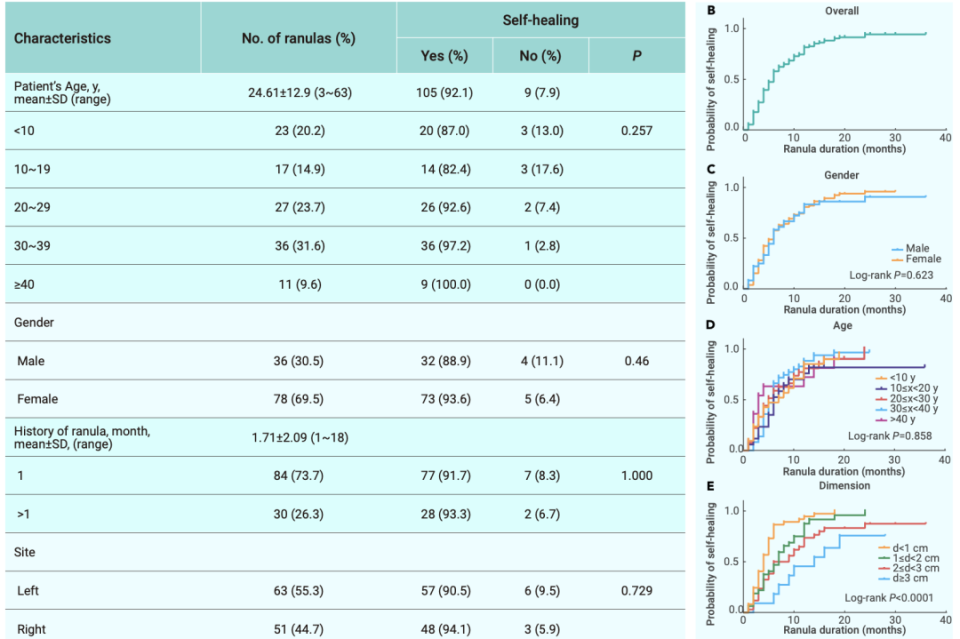Select the value '1.71±2.09 (1~18)'
The width and height of the screenshot is (960, 639).
[x=300, y=438]
